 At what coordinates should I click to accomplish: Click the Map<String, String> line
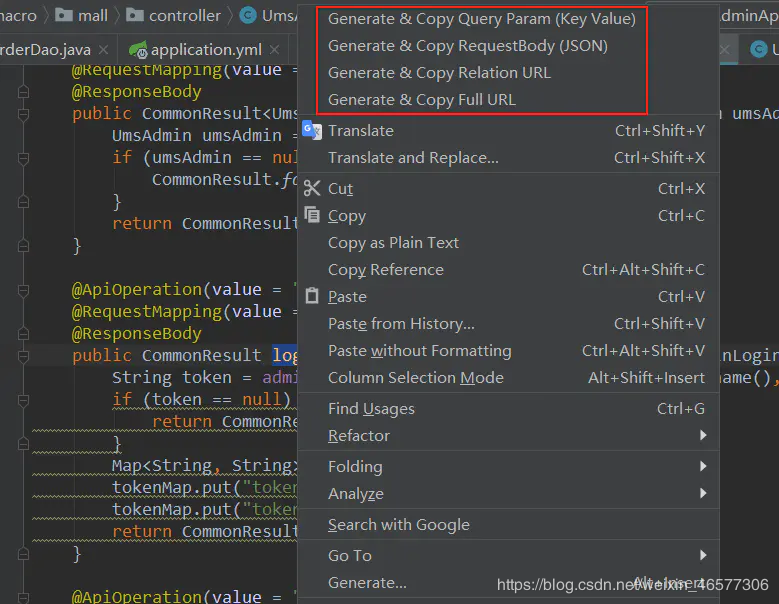[x=205, y=466]
